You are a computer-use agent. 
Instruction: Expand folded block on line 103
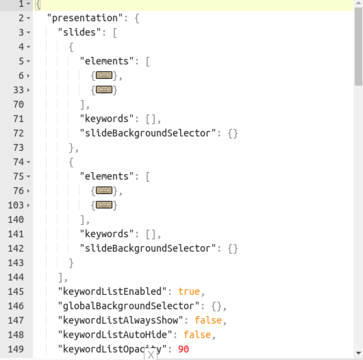click(x=104, y=205)
